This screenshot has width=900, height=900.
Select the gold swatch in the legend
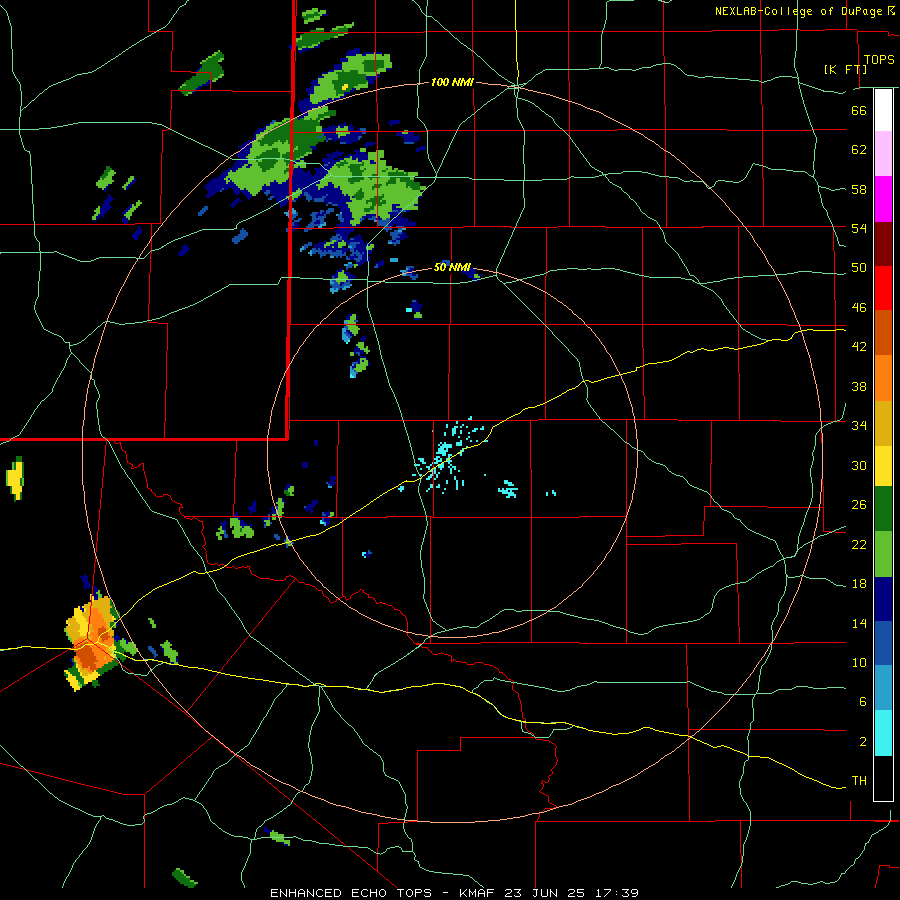click(883, 423)
